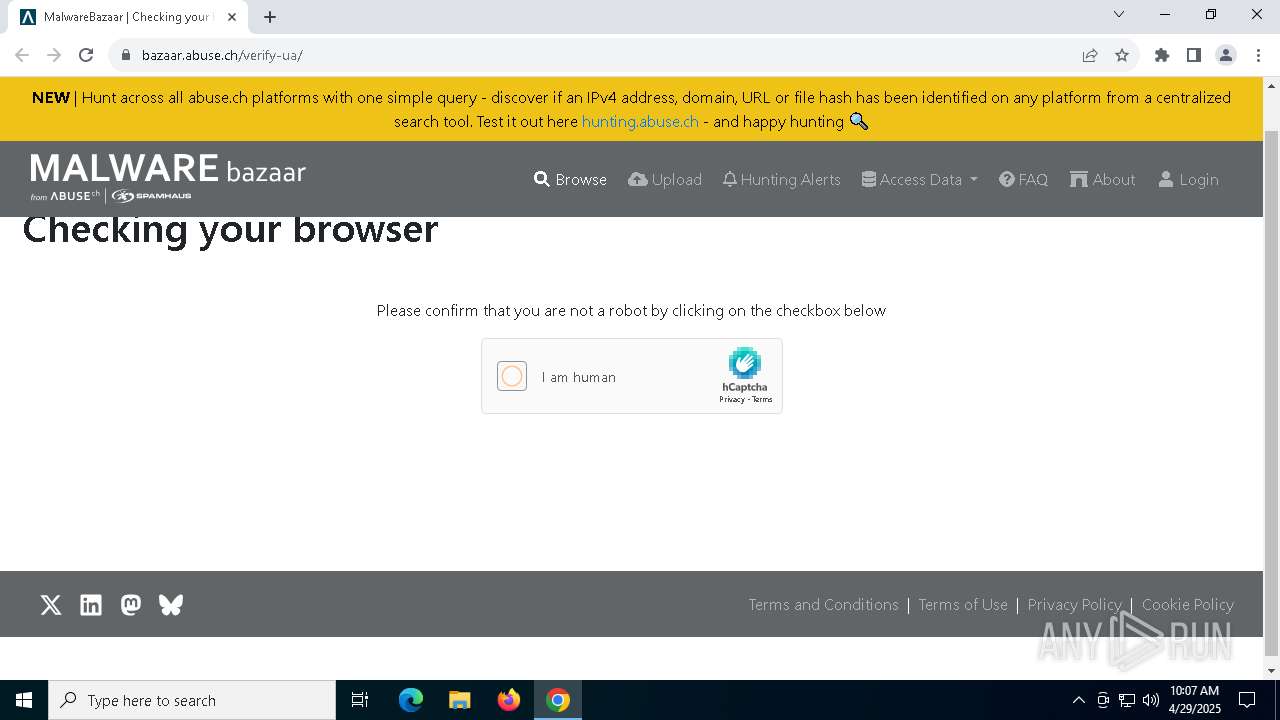Screen dimensions: 1280x720
Task: View site info via padlock icon
Action: [x=126, y=55]
